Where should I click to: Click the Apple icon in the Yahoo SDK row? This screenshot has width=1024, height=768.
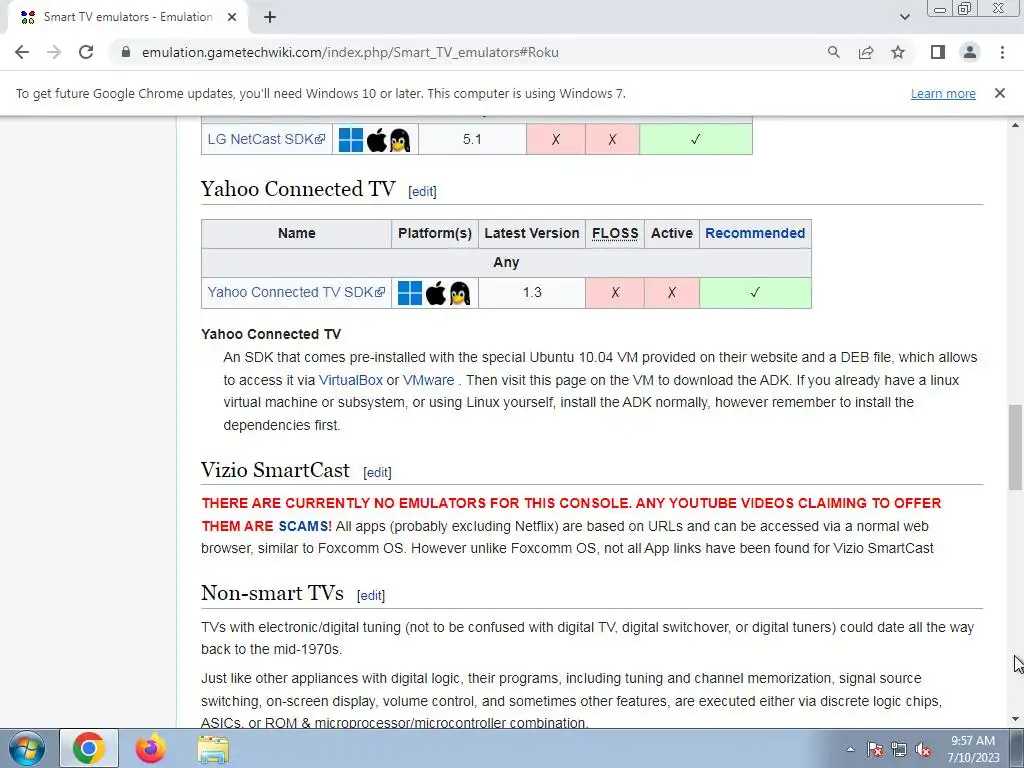coord(436,293)
